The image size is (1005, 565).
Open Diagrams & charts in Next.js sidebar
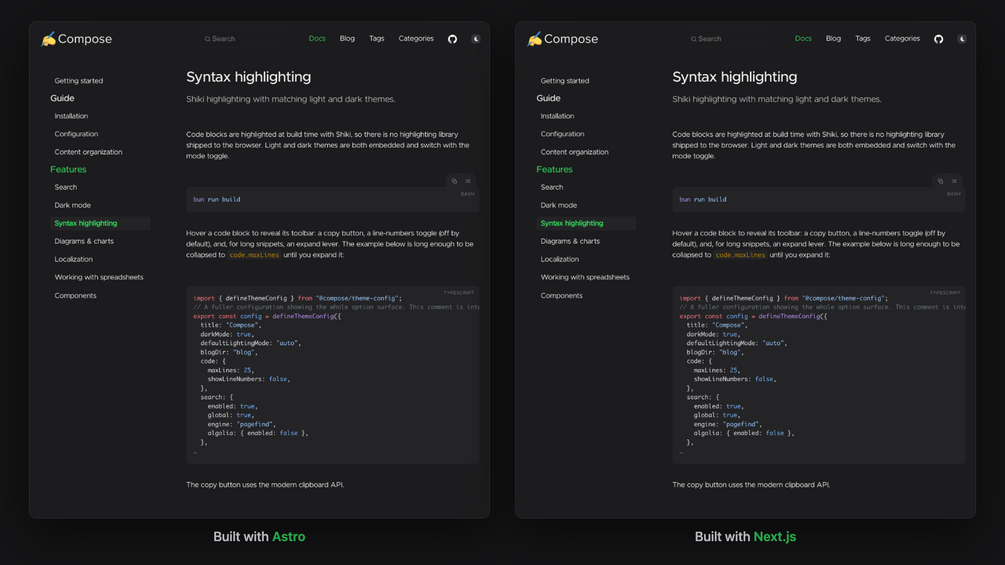(x=570, y=241)
